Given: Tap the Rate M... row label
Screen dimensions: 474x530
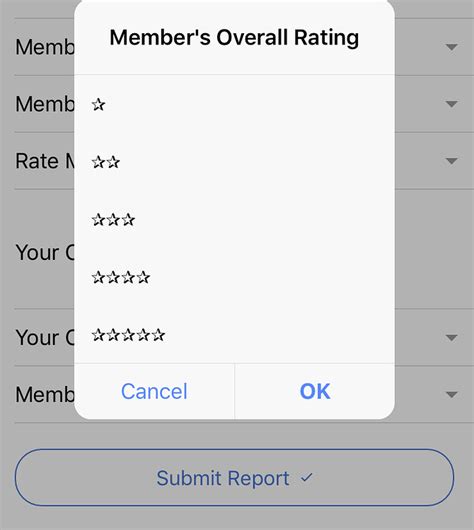Looking at the screenshot, I should coord(45,161).
